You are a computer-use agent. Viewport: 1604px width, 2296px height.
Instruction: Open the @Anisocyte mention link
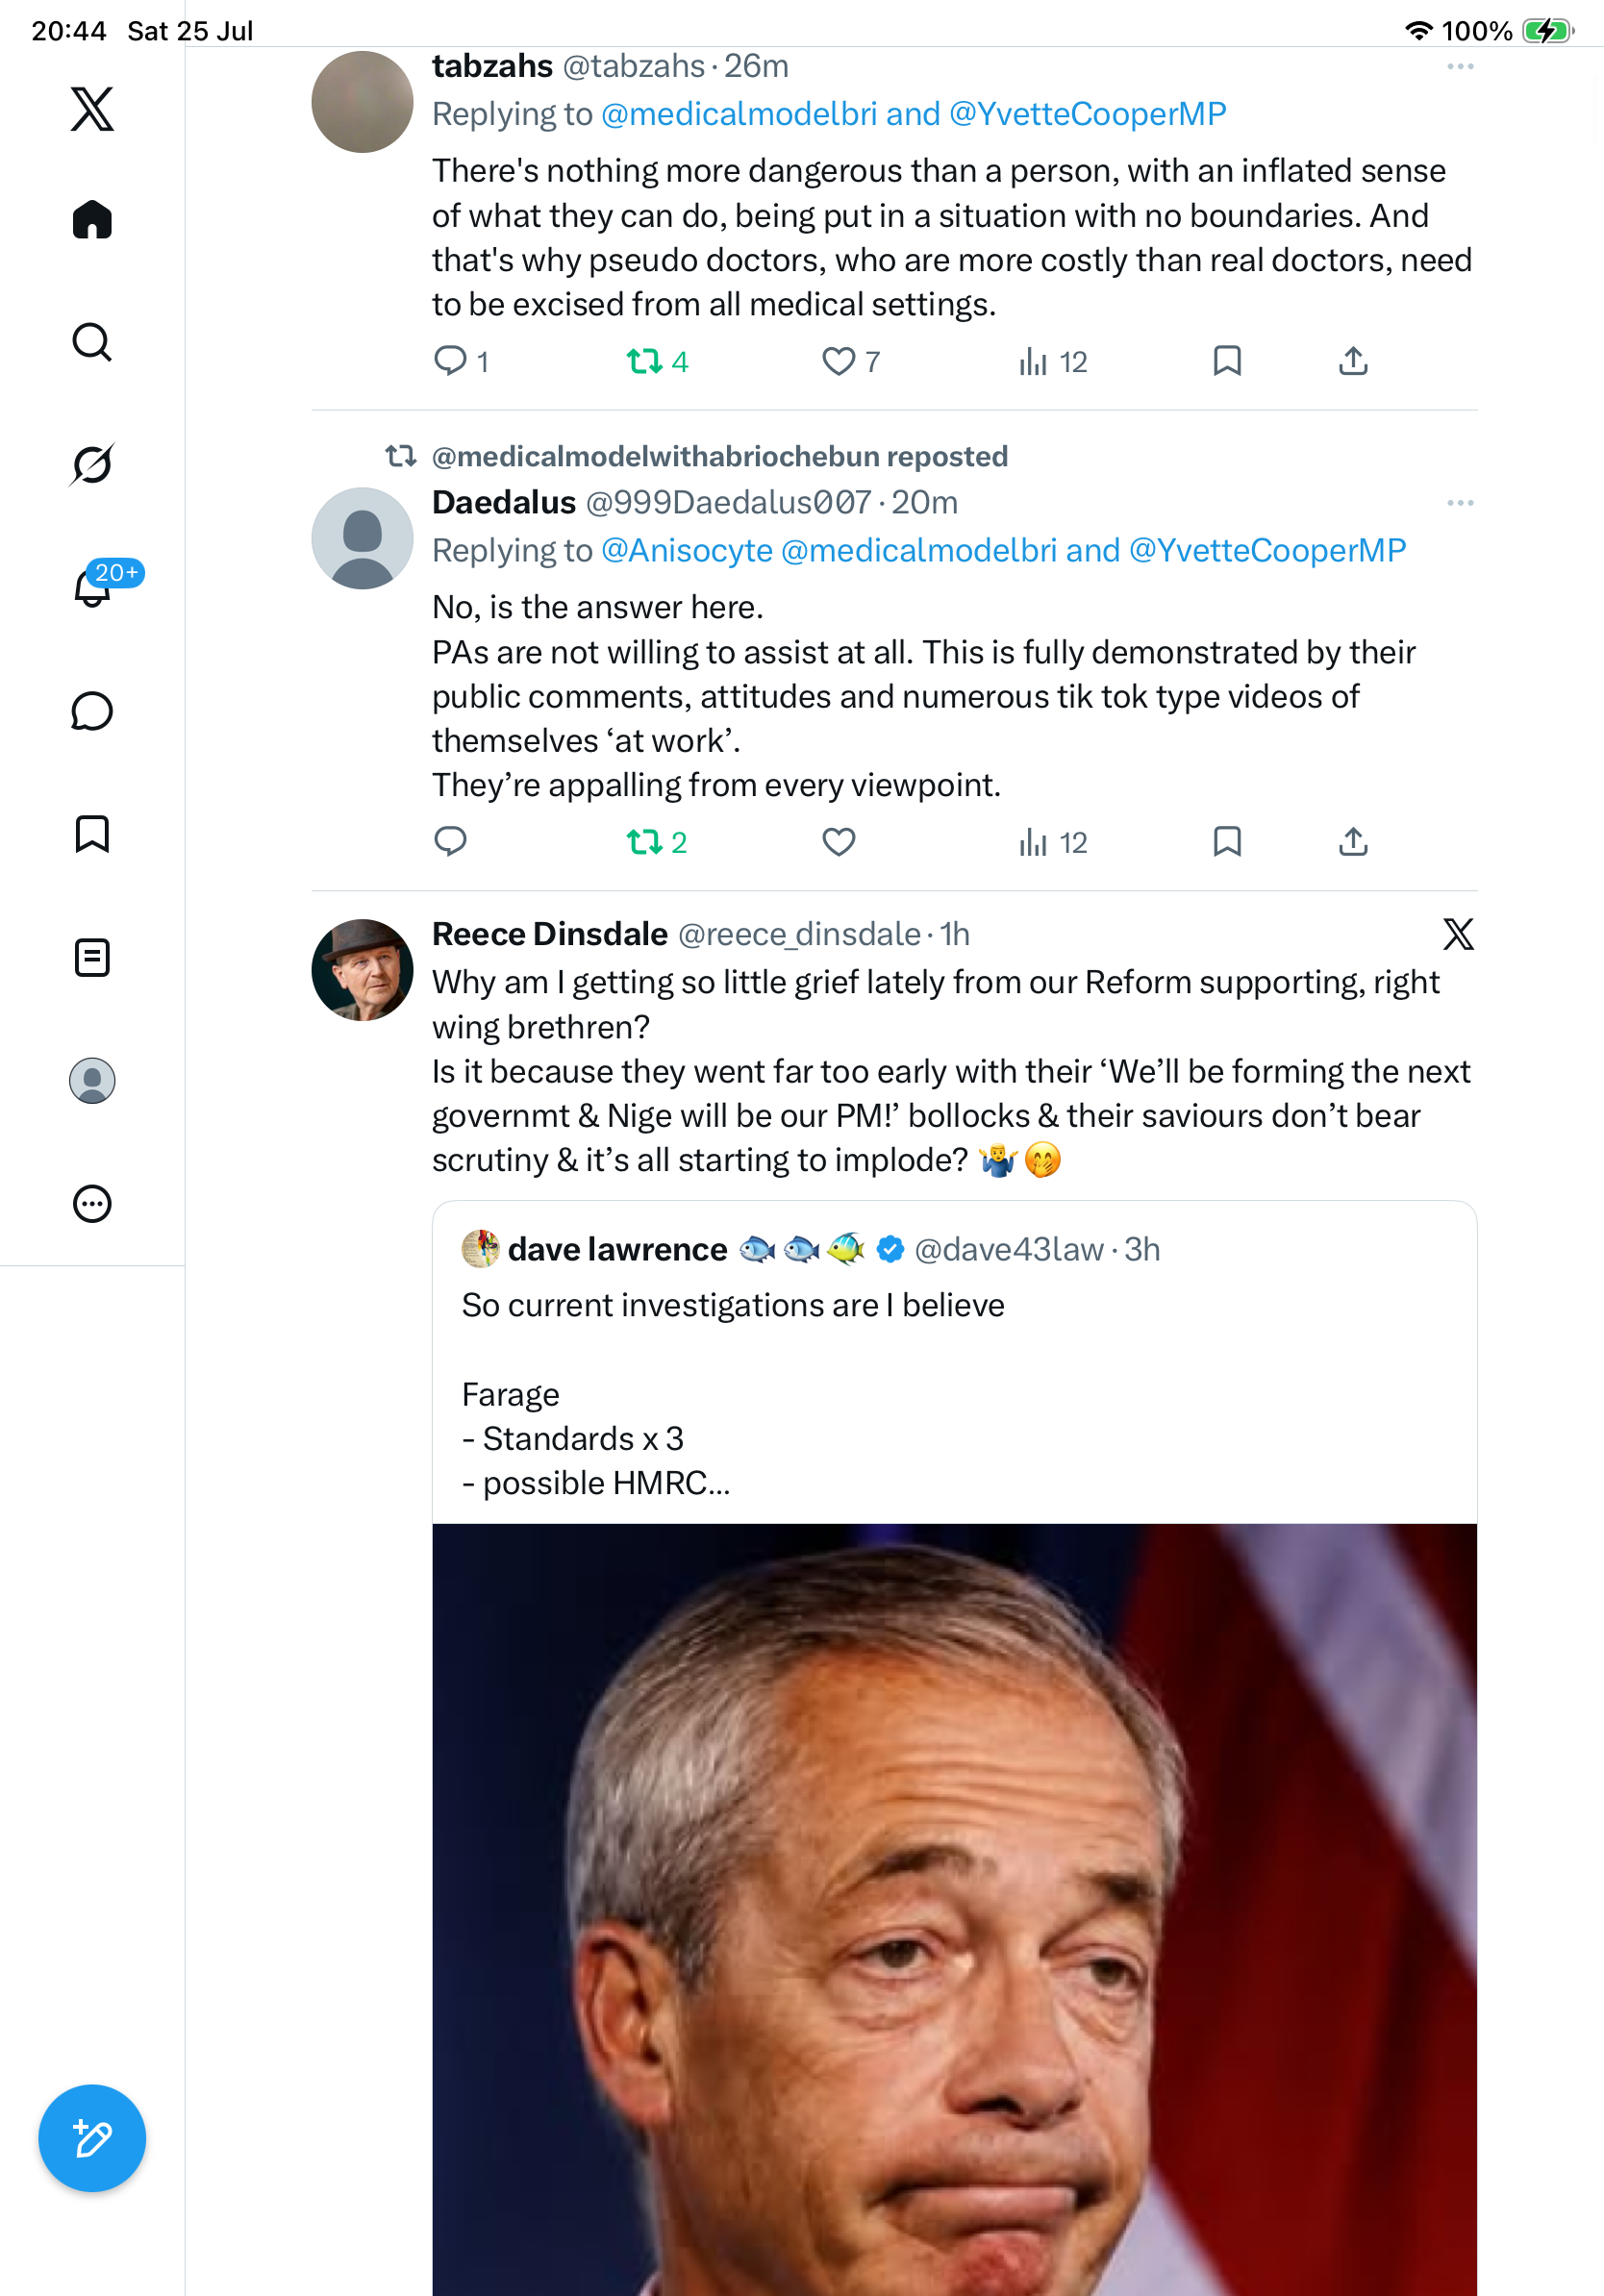click(x=687, y=550)
